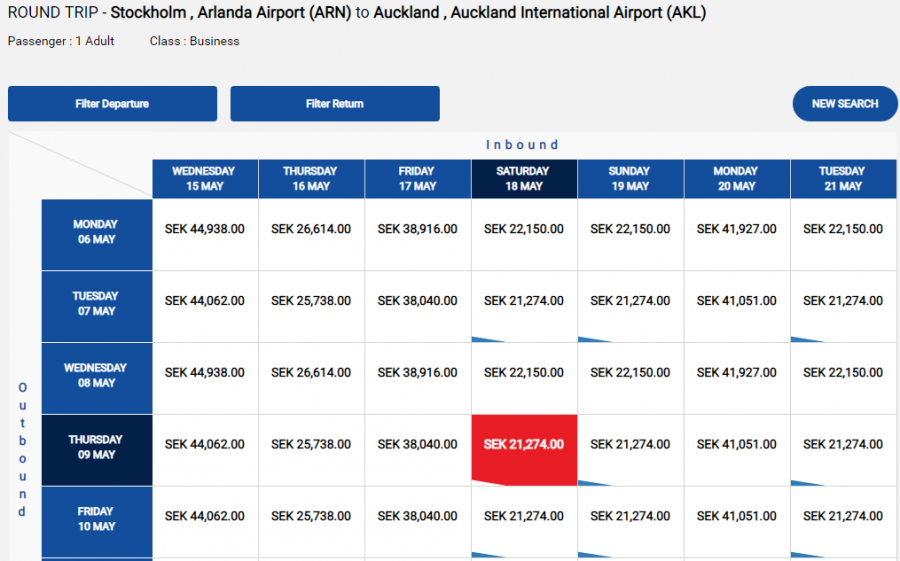Select fare for 08 May and 17 May
The width and height of the screenshot is (900, 561).
417,373
